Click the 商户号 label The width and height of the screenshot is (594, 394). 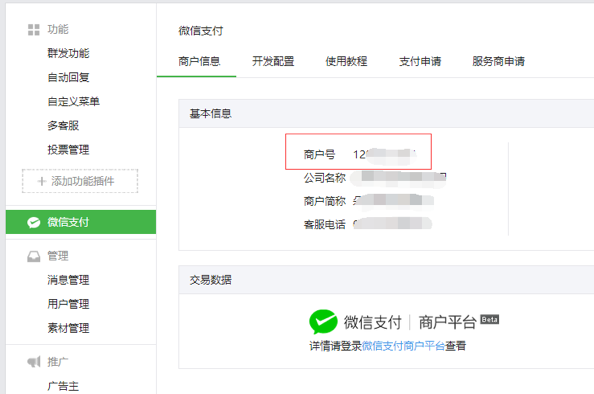point(319,155)
